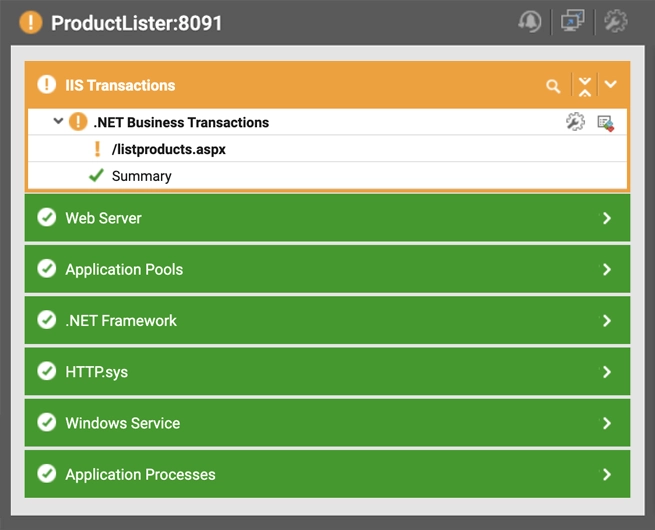This screenshot has width=655, height=530.
Task: Click the alarm bell history icon
Action: pos(530,21)
